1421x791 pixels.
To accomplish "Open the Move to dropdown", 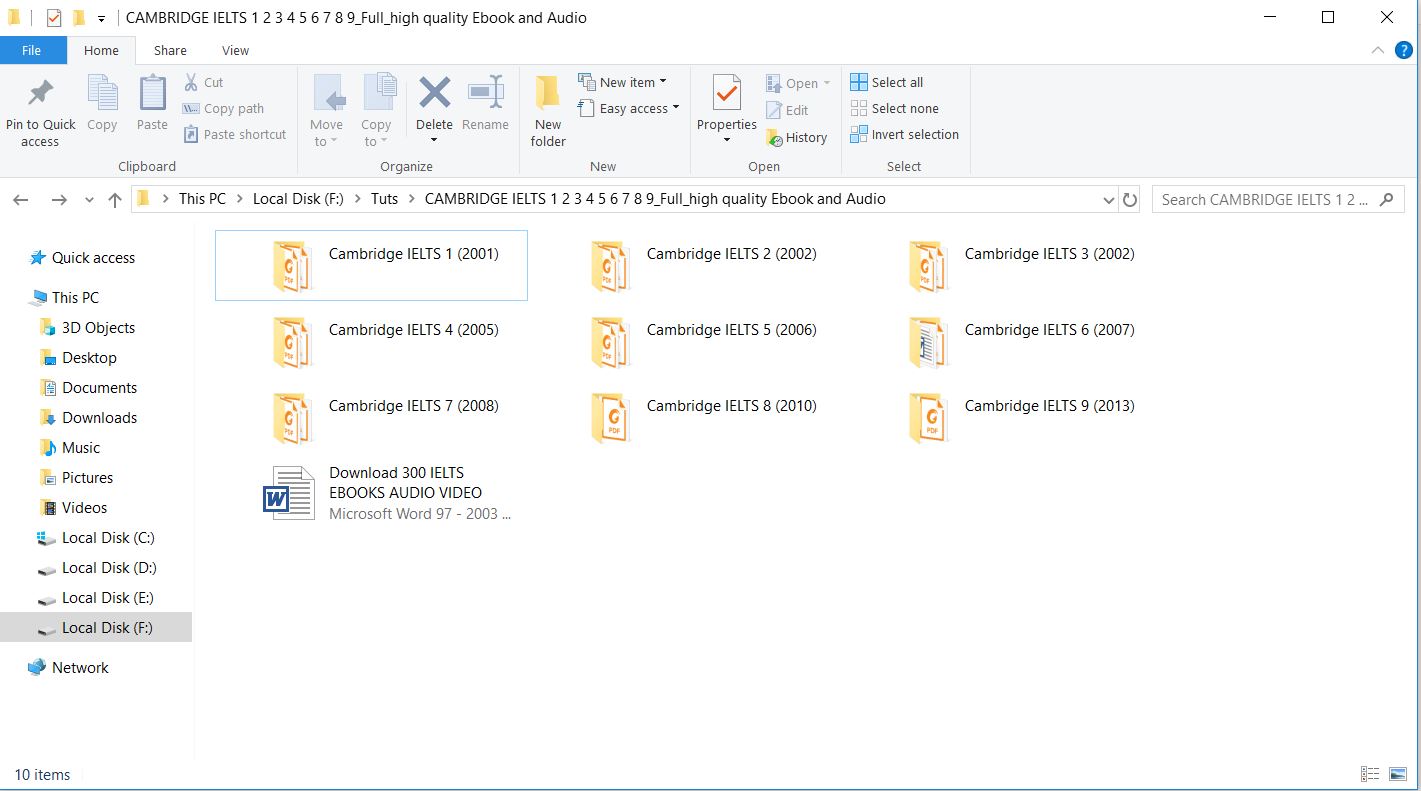I will pos(326,111).
